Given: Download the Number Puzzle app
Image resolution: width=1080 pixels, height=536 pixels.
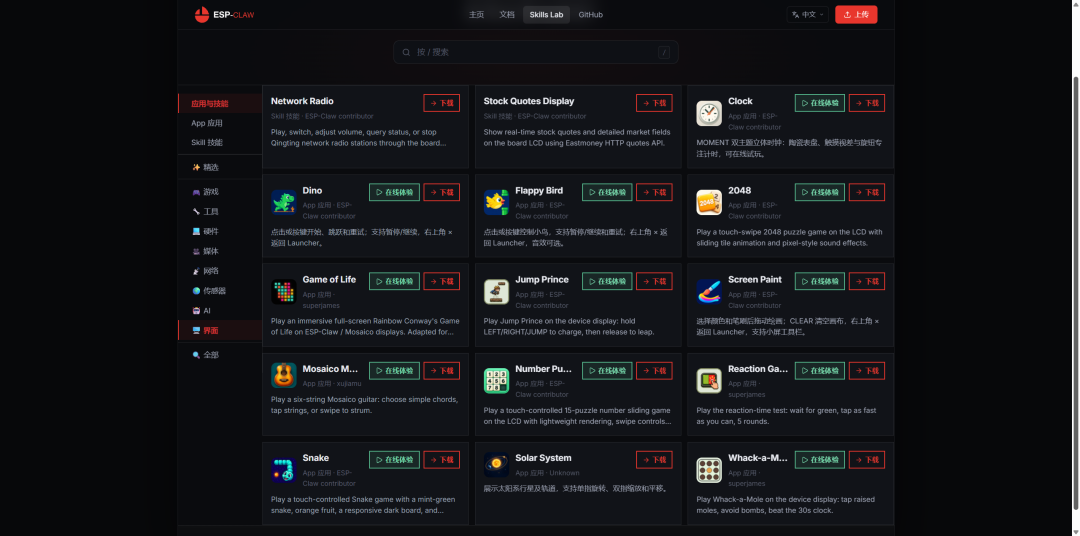Looking at the screenshot, I should tap(654, 371).
